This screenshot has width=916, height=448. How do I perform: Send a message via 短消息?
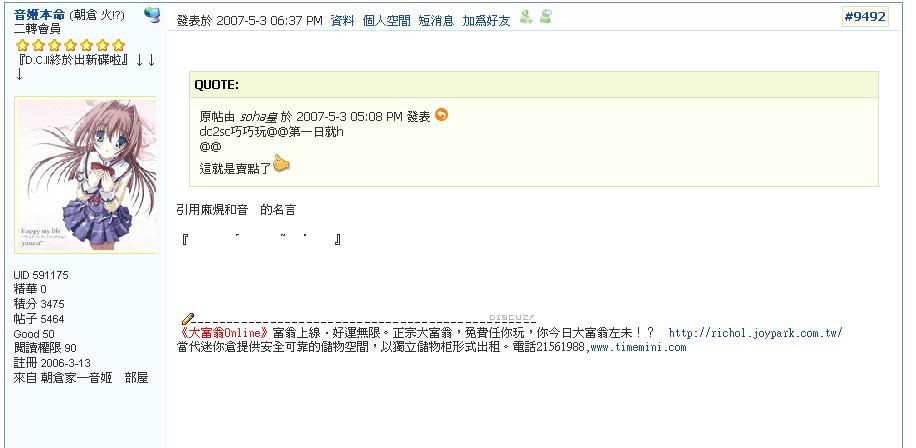coord(436,21)
